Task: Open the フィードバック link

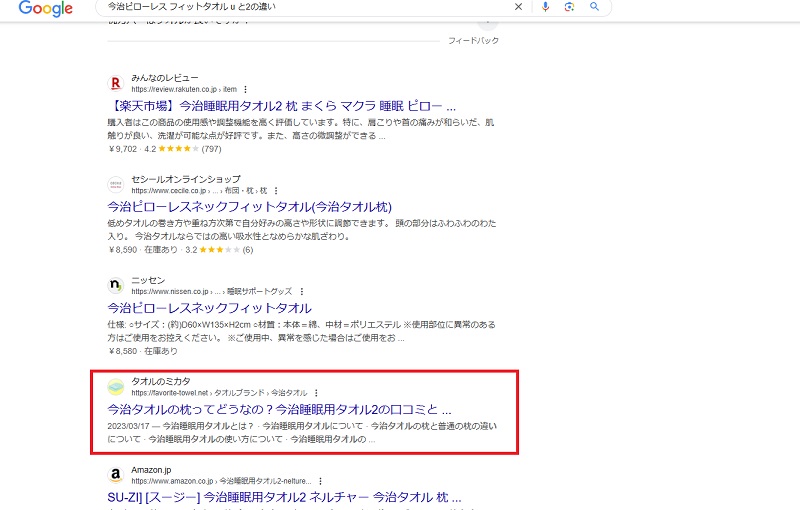Action: point(473,40)
